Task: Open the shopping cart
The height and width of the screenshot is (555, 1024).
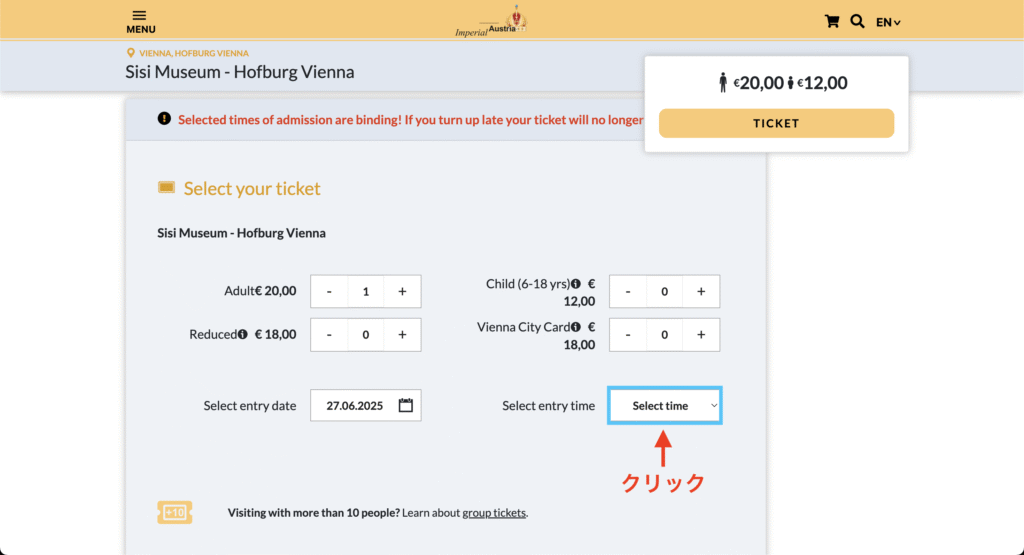Action: [x=831, y=22]
